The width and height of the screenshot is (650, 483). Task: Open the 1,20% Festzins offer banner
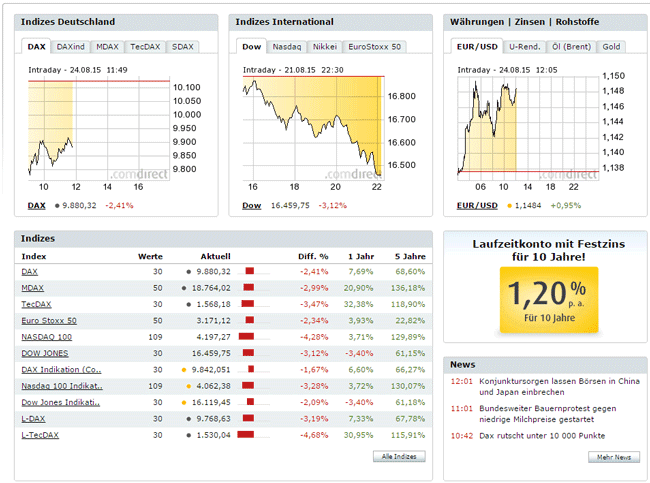pyautogui.click(x=549, y=300)
